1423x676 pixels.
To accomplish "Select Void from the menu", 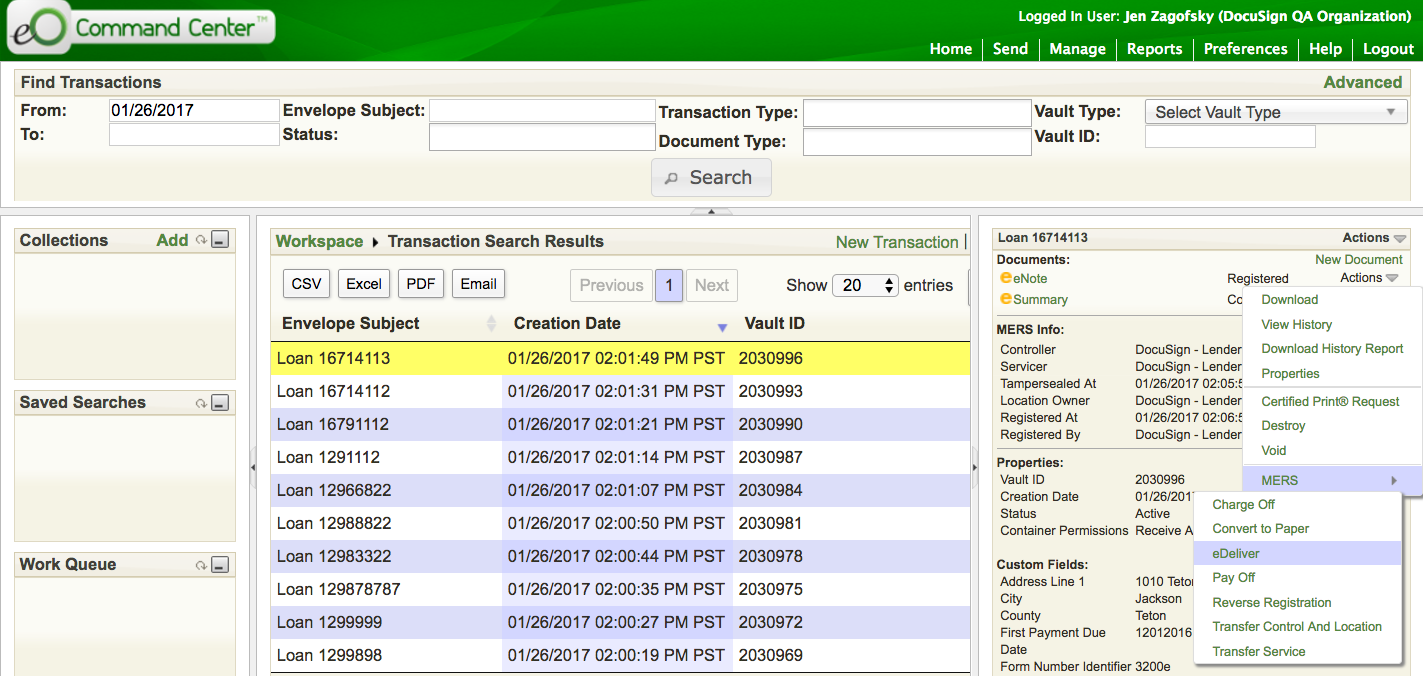I will tap(1273, 450).
